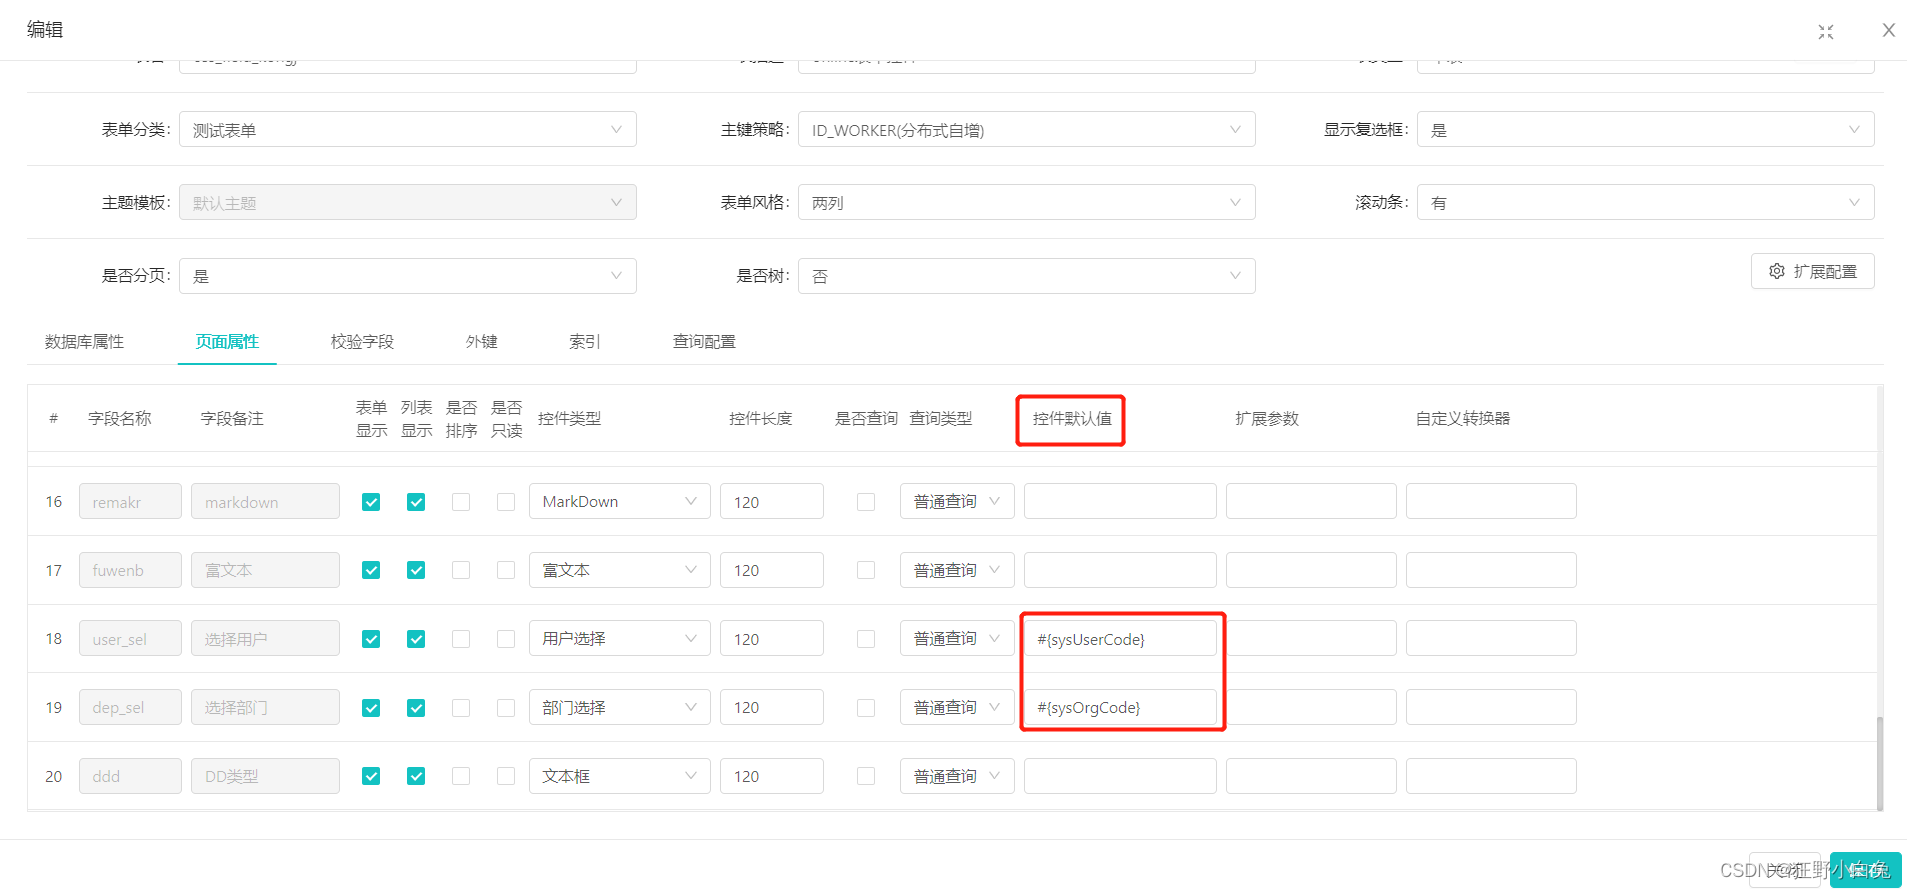The height and width of the screenshot is (889, 1907).
Task: Toggle 是否查询 for ddd row
Action: tap(866, 776)
